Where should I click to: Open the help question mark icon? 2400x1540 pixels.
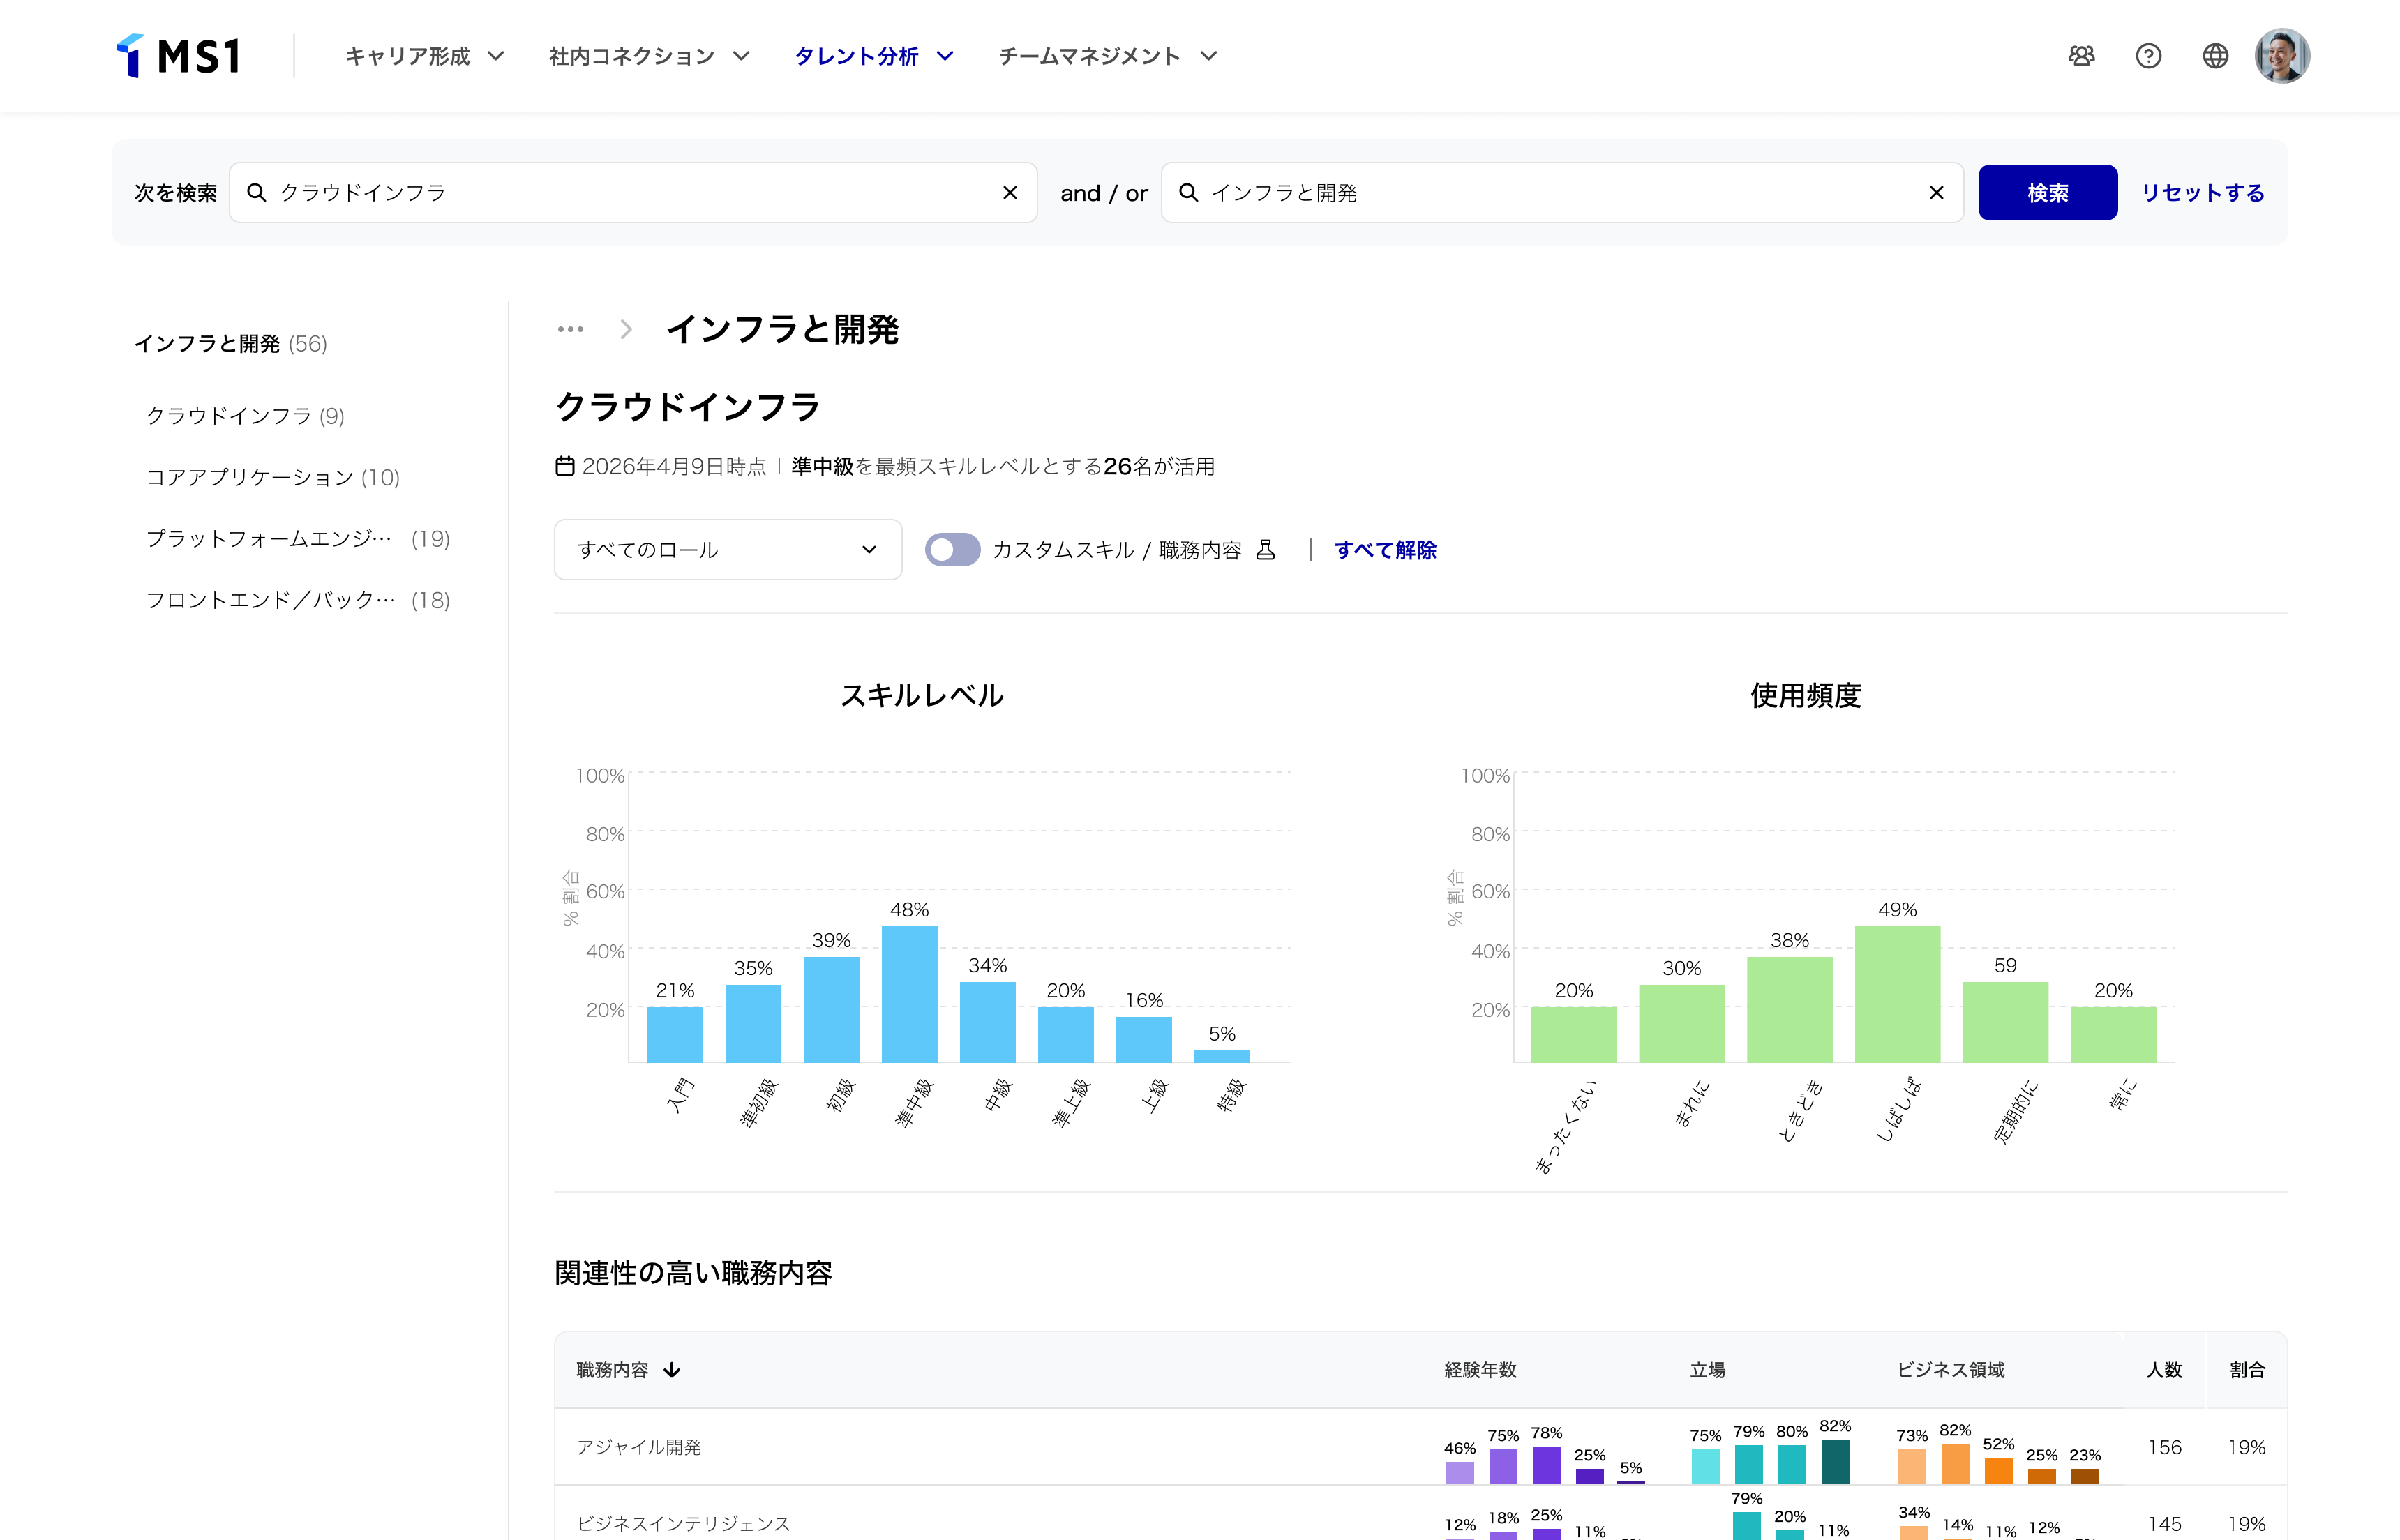pos(2149,56)
